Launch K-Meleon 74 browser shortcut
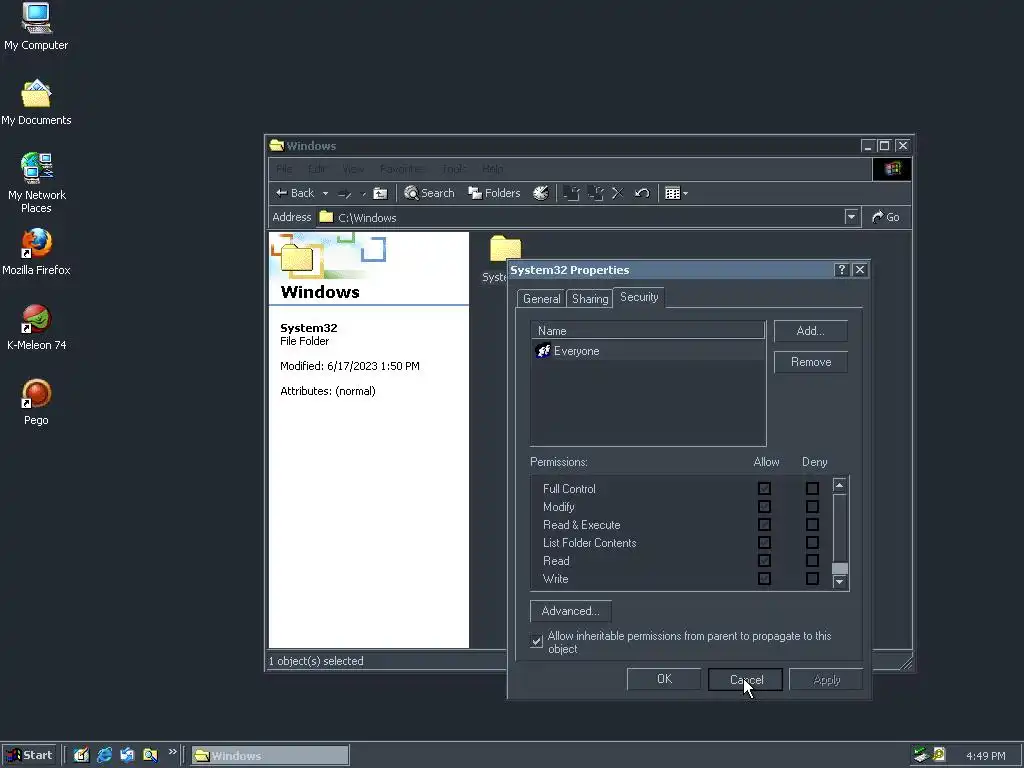1024x768 pixels. coord(37,327)
